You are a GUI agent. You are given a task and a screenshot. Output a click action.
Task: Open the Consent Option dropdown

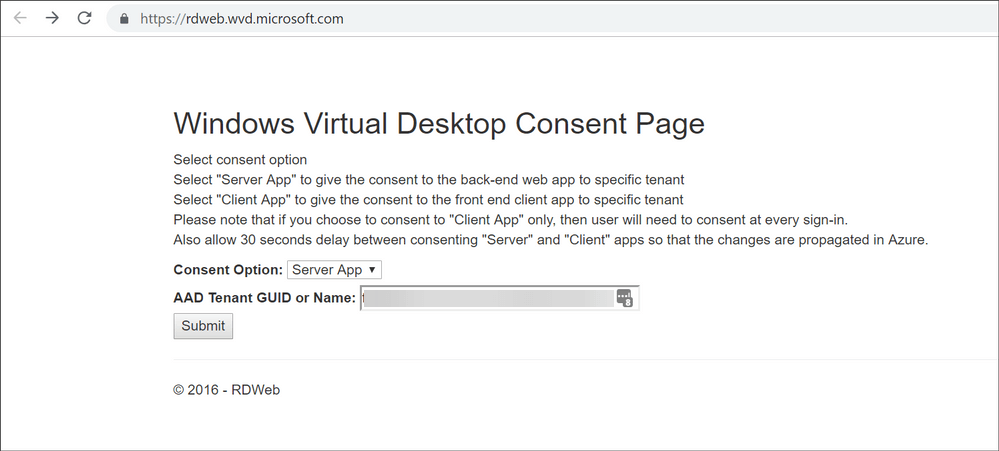pyautogui.click(x=334, y=270)
